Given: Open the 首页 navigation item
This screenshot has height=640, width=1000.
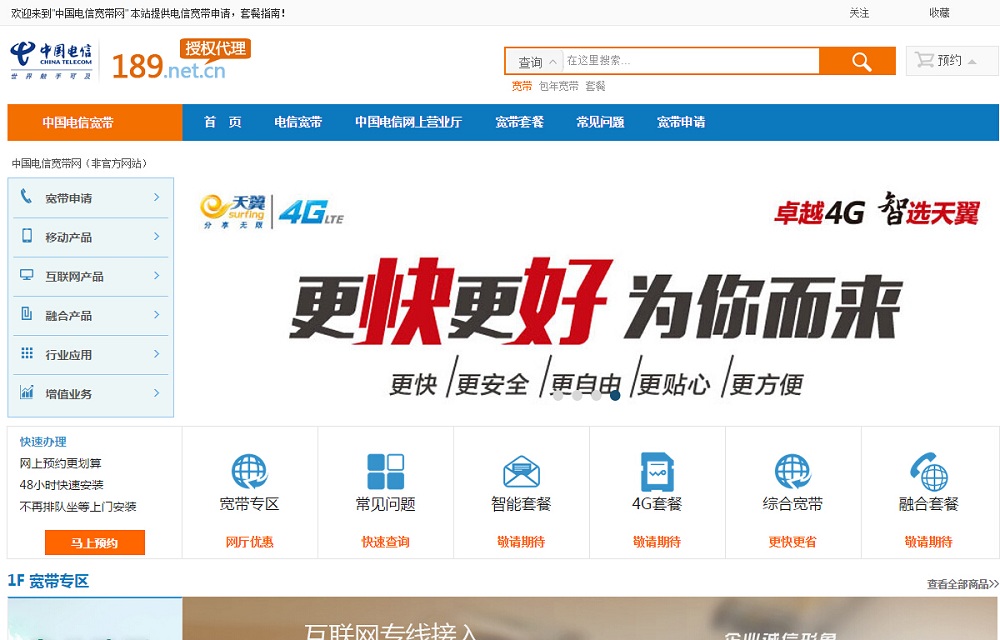Looking at the screenshot, I should [223, 122].
